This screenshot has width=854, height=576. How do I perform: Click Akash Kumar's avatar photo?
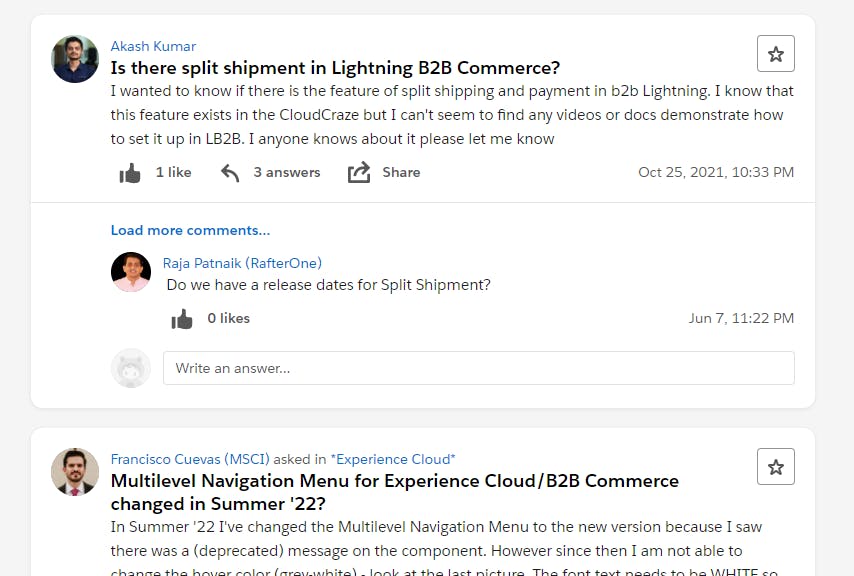(x=75, y=59)
